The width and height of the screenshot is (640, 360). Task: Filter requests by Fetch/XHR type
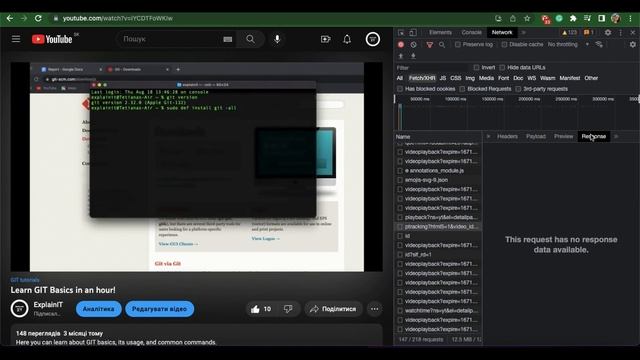(422, 78)
